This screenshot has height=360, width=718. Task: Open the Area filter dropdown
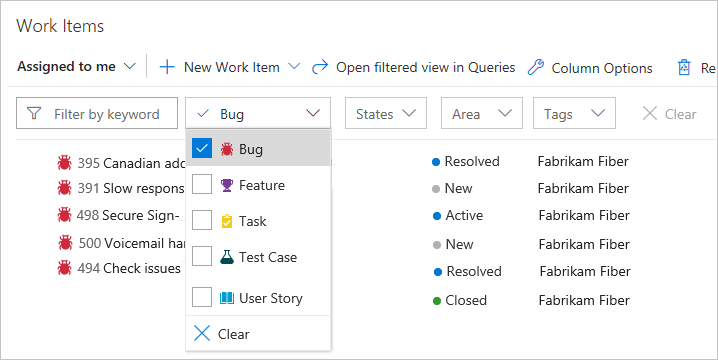coord(482,113)
